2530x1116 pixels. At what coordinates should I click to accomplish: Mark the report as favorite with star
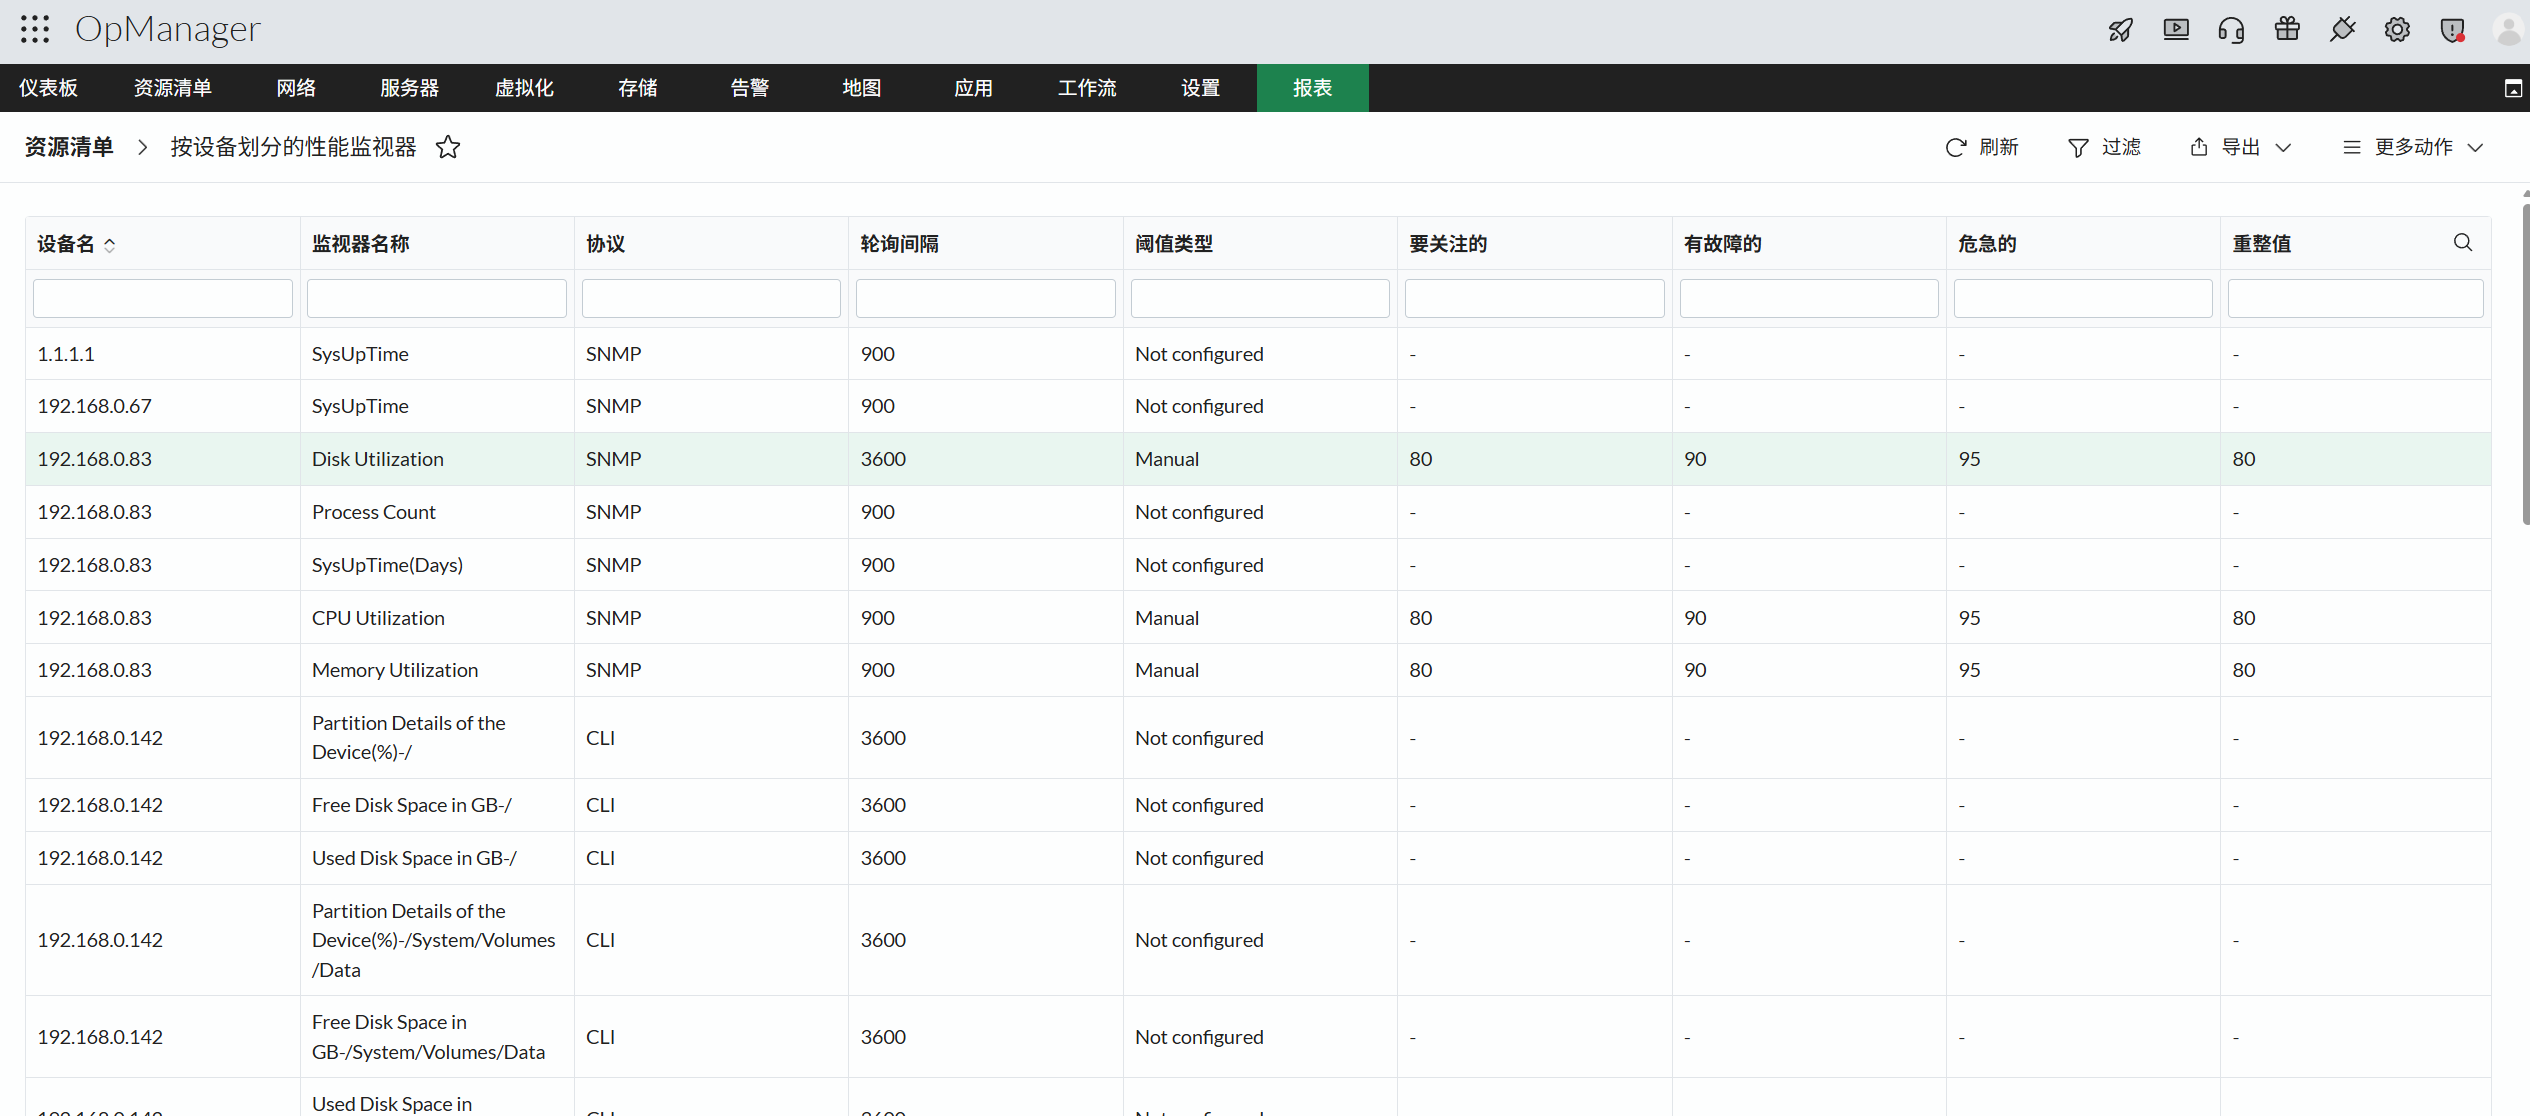click(x=448, y=147)
